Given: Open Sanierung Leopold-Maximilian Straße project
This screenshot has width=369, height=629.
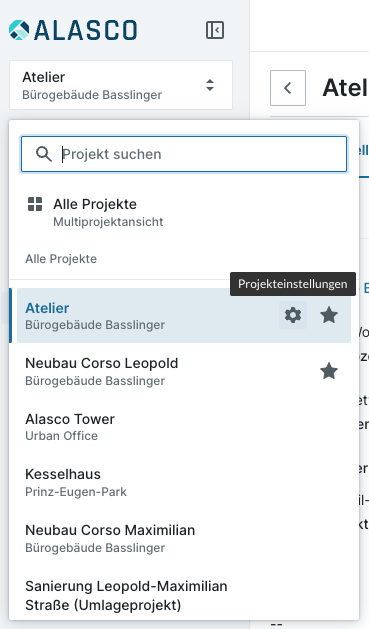Looking at the screenshot, I should [184, 595].
